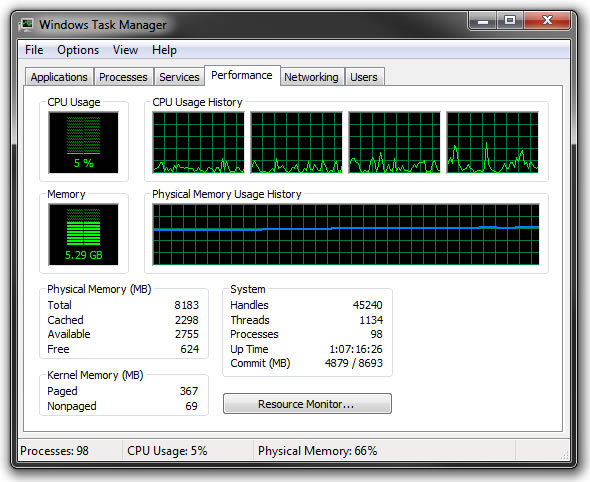Image resolution: width=590 pixels, height=482 pixels.
Task: Open the Options menu
Action: tap(78, 50)
